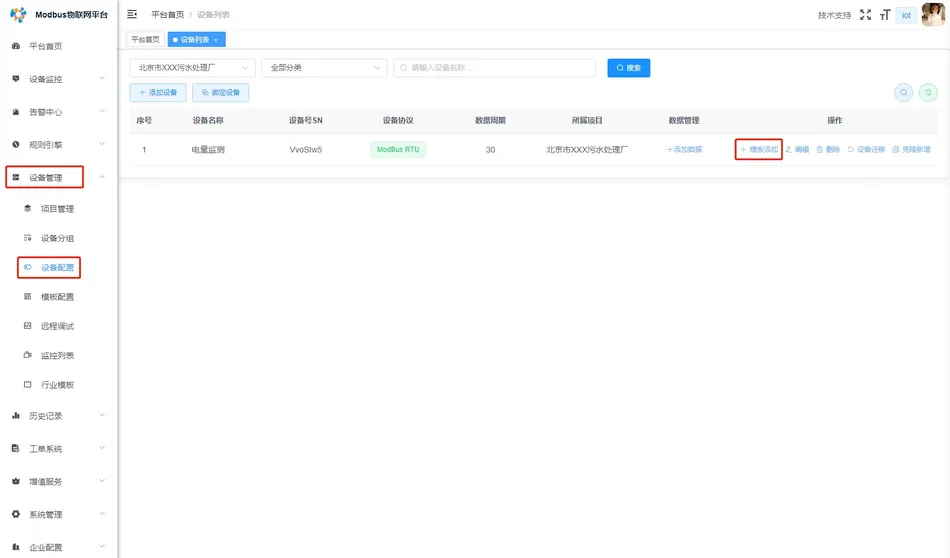Click 编辑 for device 电量监测
The width and height of the screenshot is (950, 558).
797,150
